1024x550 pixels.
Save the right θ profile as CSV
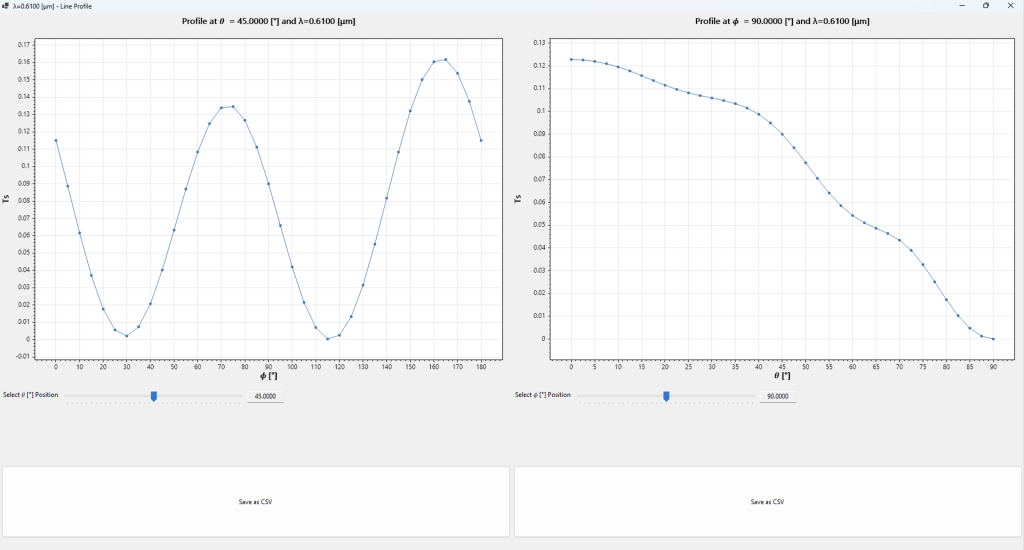767,501
